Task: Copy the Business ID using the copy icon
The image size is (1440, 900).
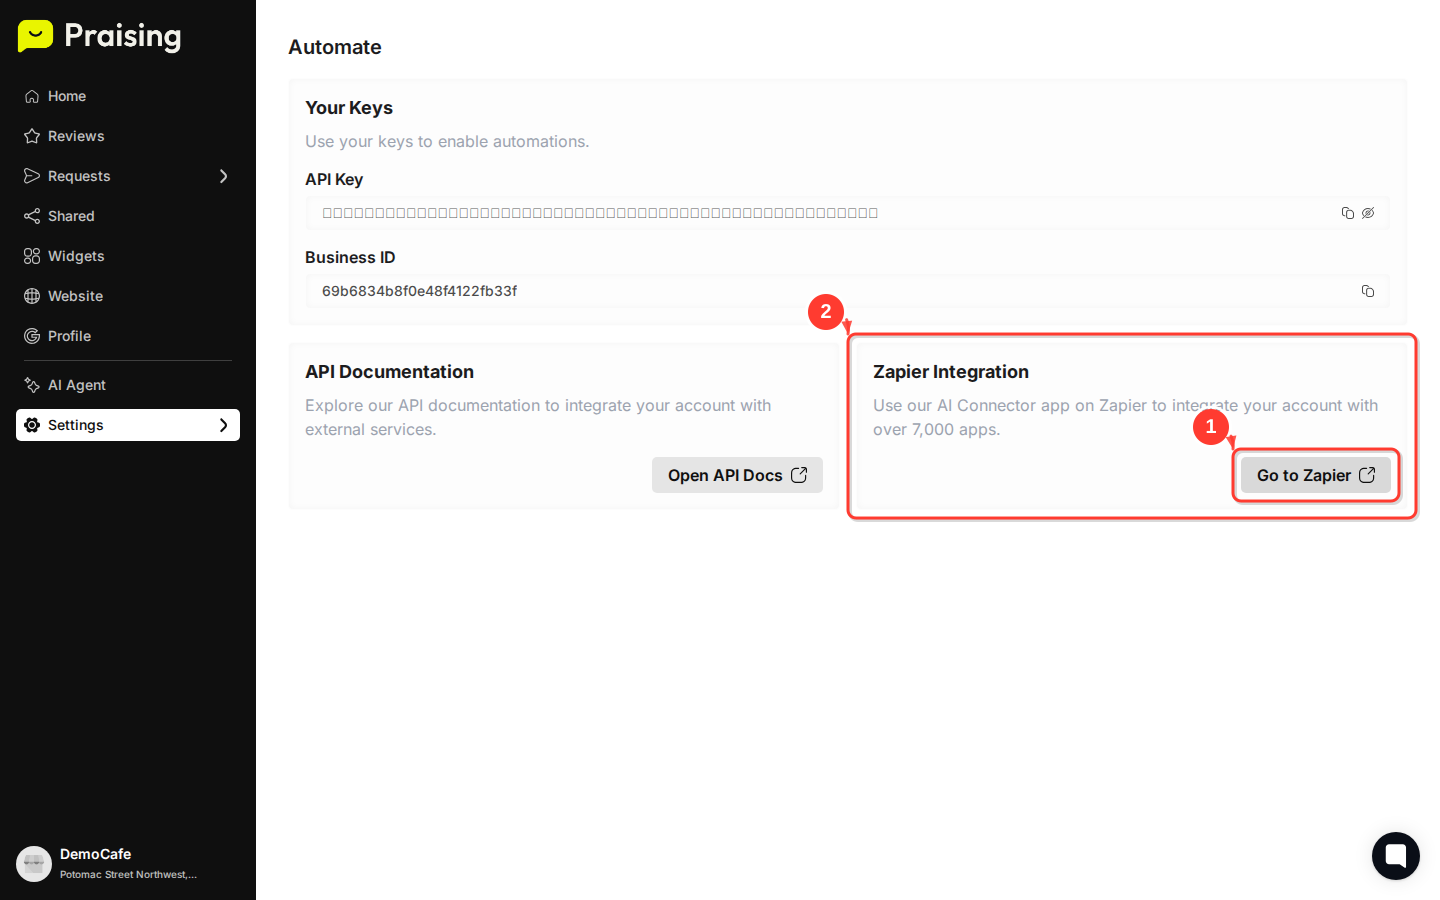Action: tap(1368, 291)
